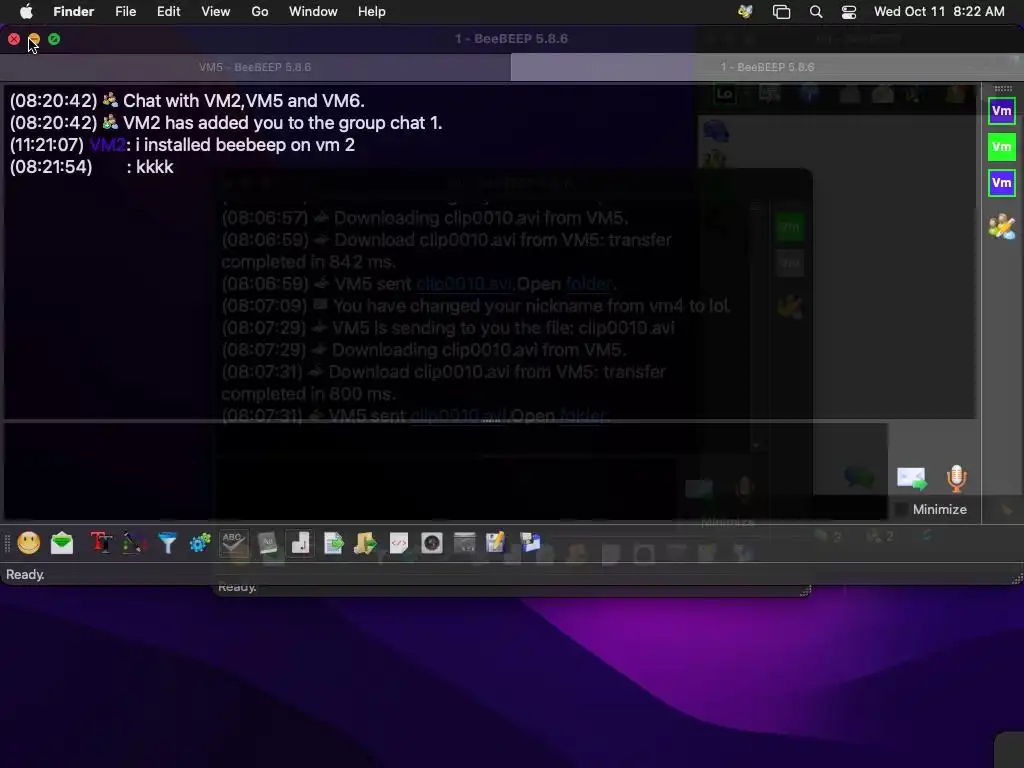Click the send file document icon
This screenshot has height=768, width=1024.
click(x=333, y=543)
